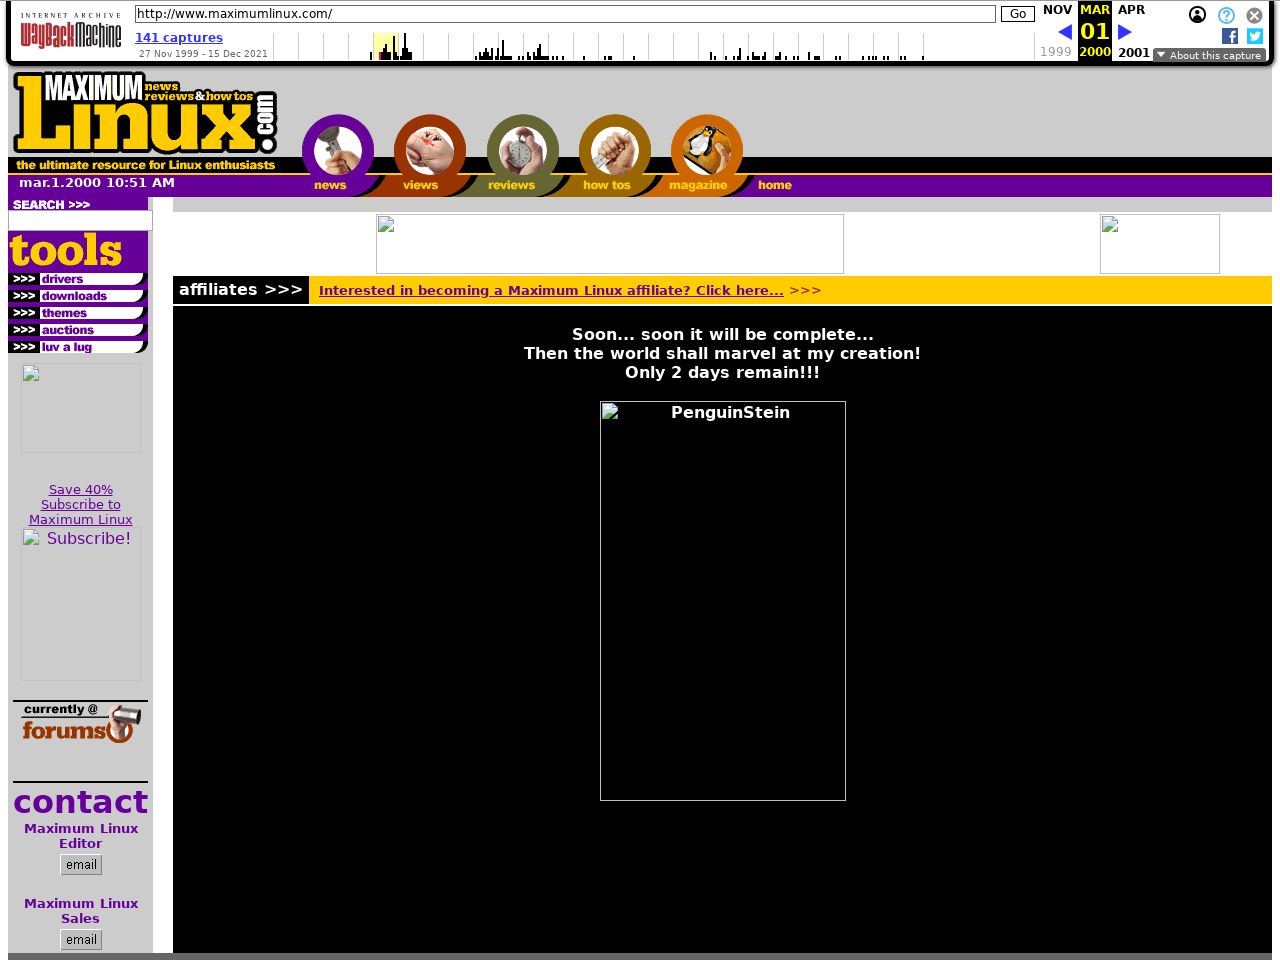This screenshot has height=960, width=1280.
Task: Click the how tos hand icon
Action: point(614,151)
